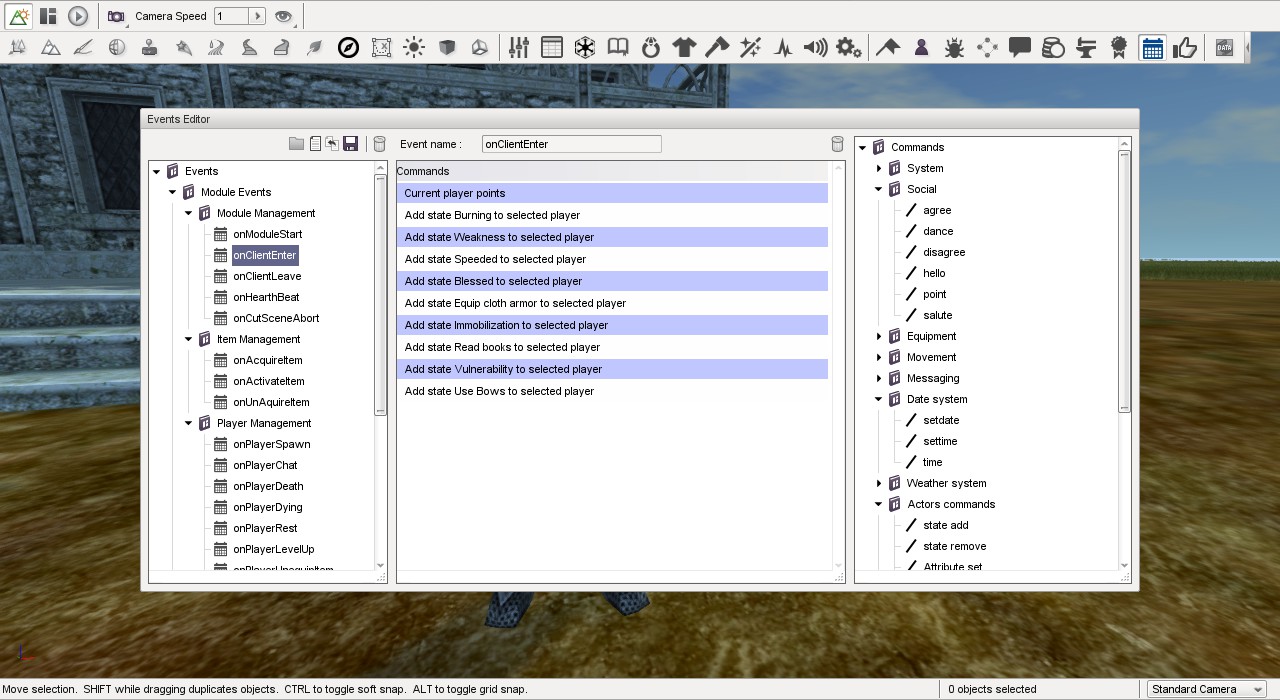The width and height of the screenshot is (1280, 700).
Task: Click the thumbs-up icon in the toolbar
Action: pyautogui.click(x=1186, y=47)
